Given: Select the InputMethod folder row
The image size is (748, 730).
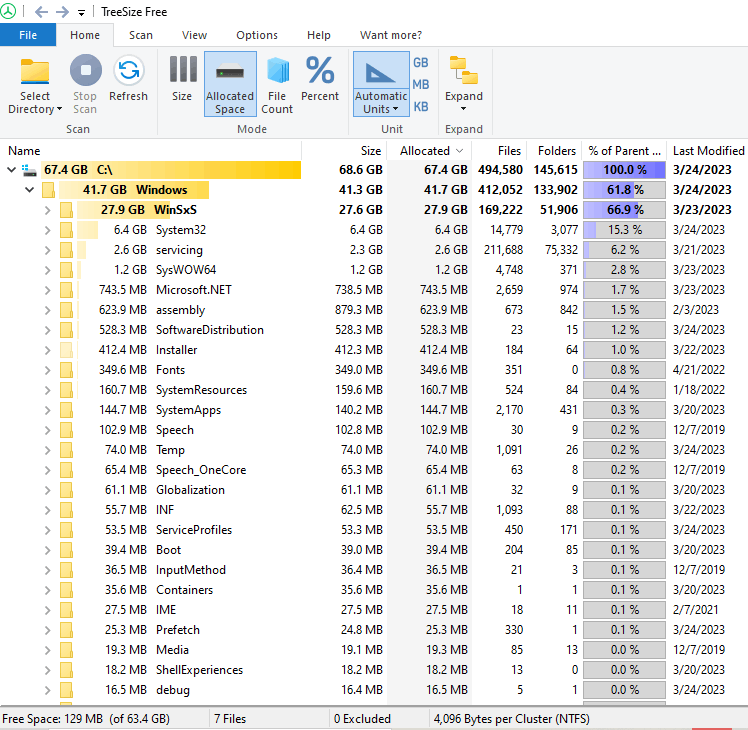Looking at the screenshot, I should tap(374, 570).
